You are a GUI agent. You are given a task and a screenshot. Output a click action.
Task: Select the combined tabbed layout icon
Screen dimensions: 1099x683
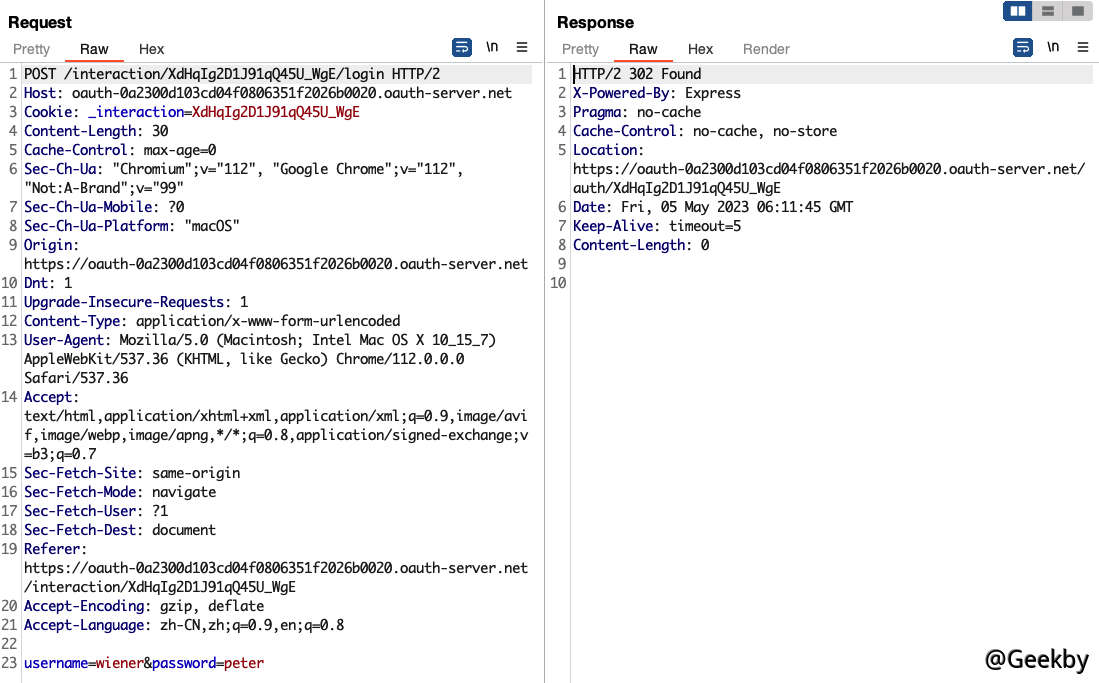[x=1077, y=11]
